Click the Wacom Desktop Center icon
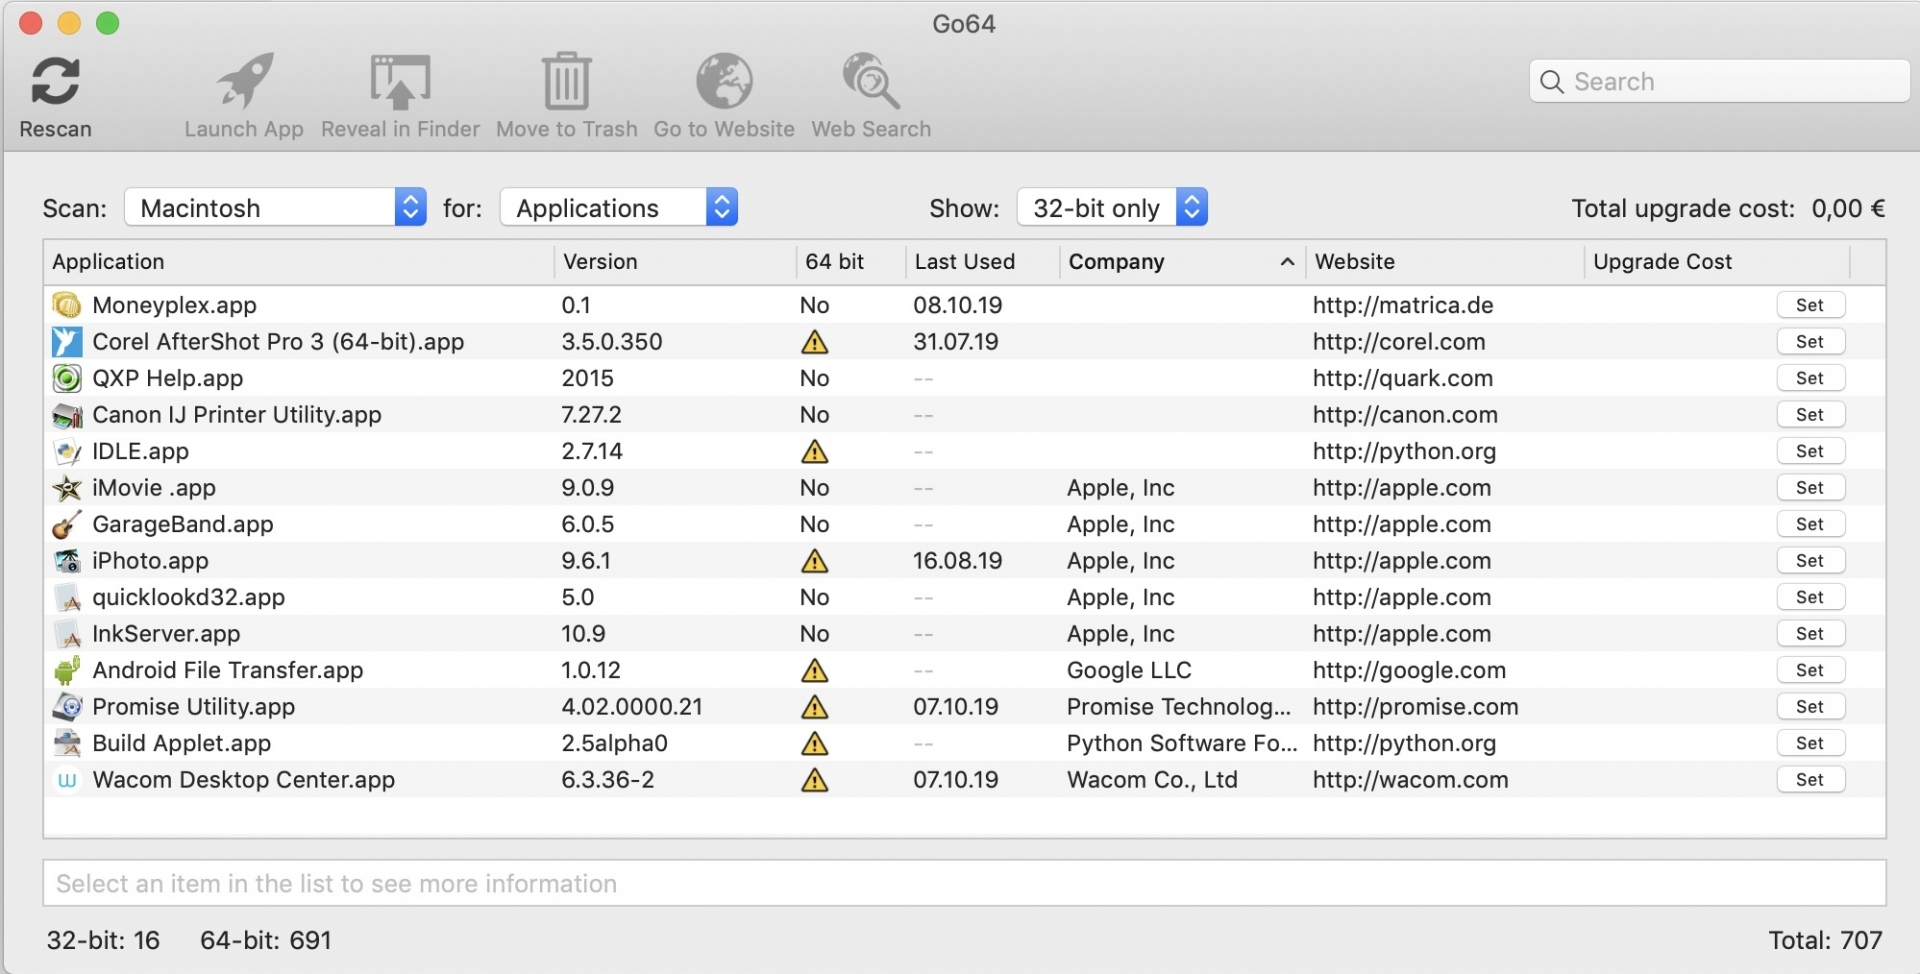This screenshot has width=1920, height=974. point(67,780)
